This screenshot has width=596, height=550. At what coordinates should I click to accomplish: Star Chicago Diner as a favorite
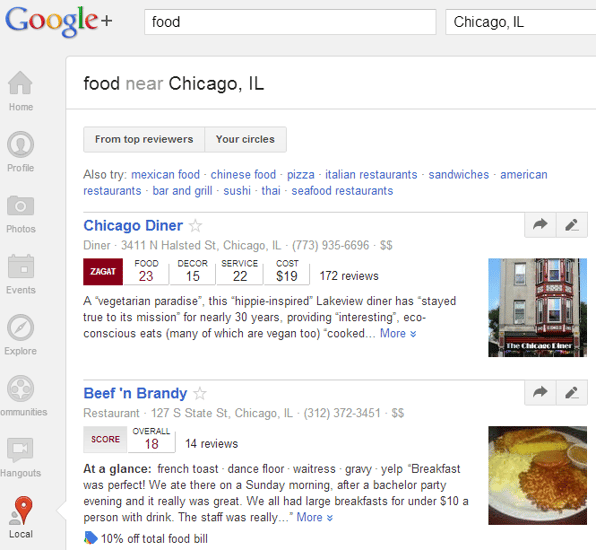click(195, 226)
